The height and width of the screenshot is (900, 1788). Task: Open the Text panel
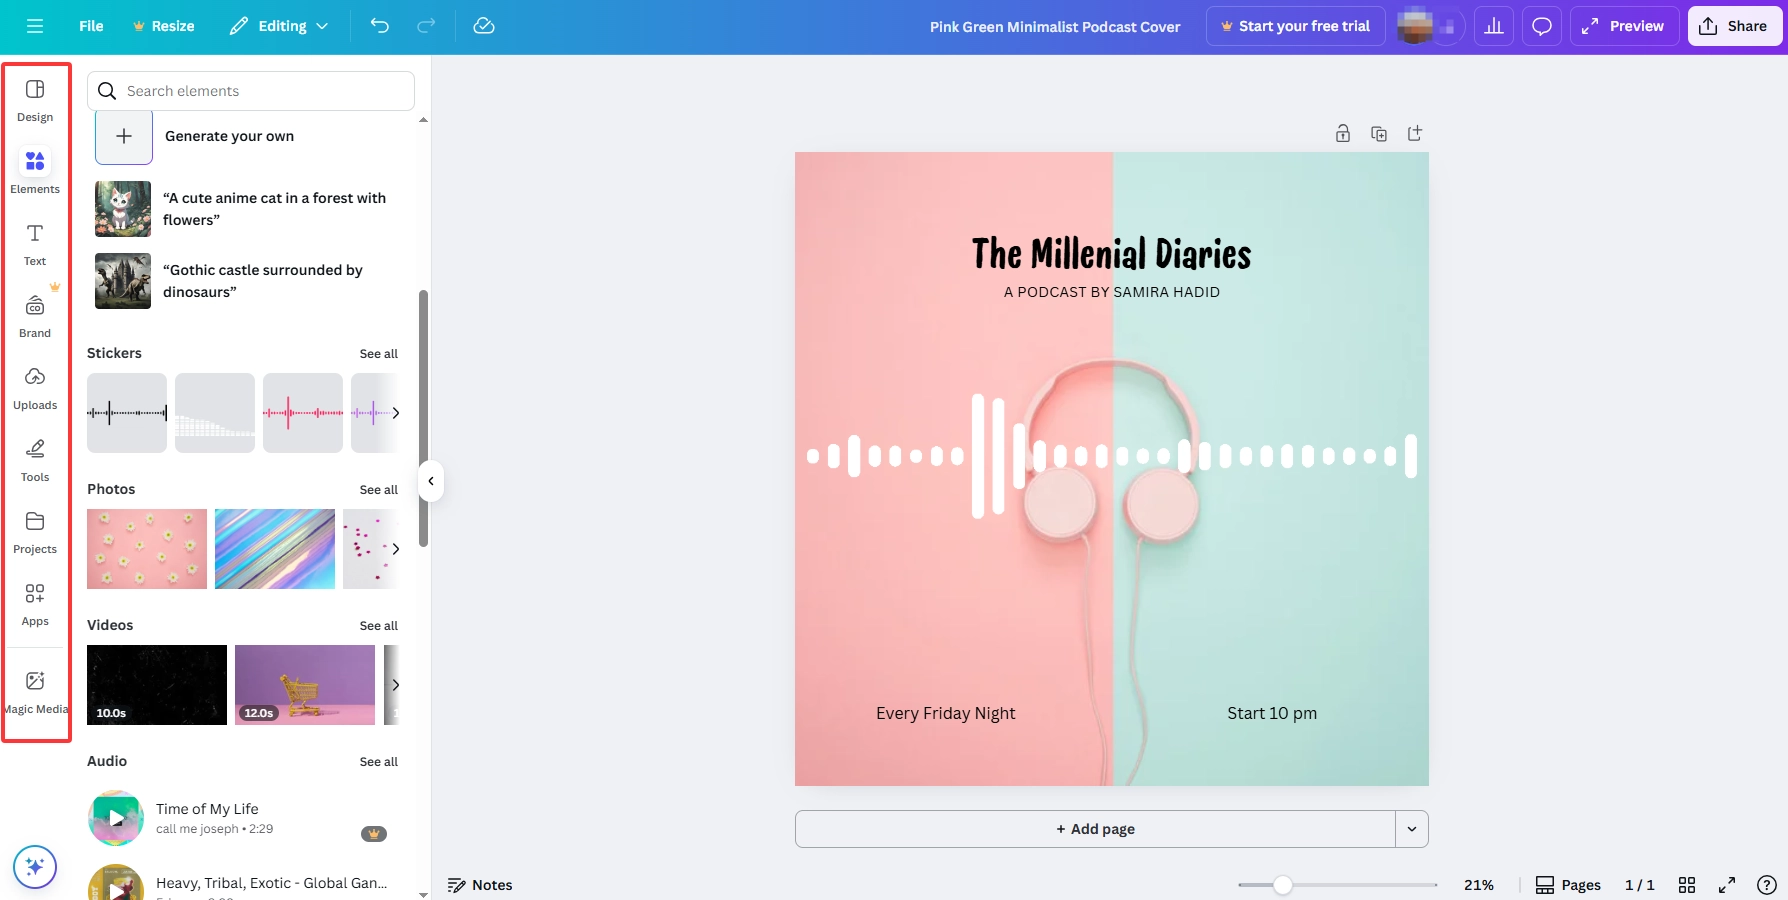click(35, 242)
